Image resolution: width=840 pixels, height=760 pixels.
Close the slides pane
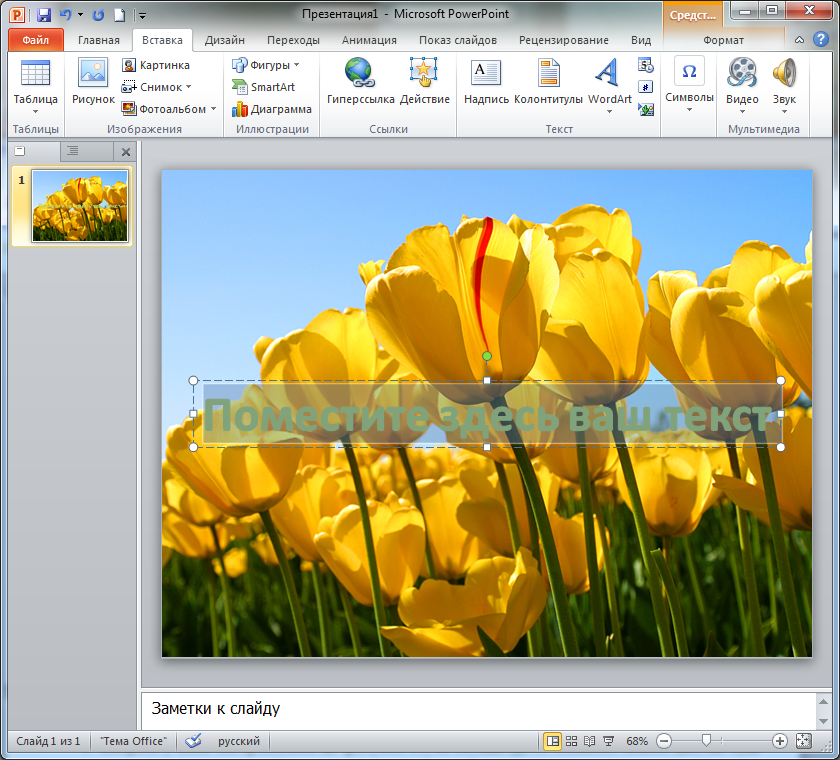[126, 152]
